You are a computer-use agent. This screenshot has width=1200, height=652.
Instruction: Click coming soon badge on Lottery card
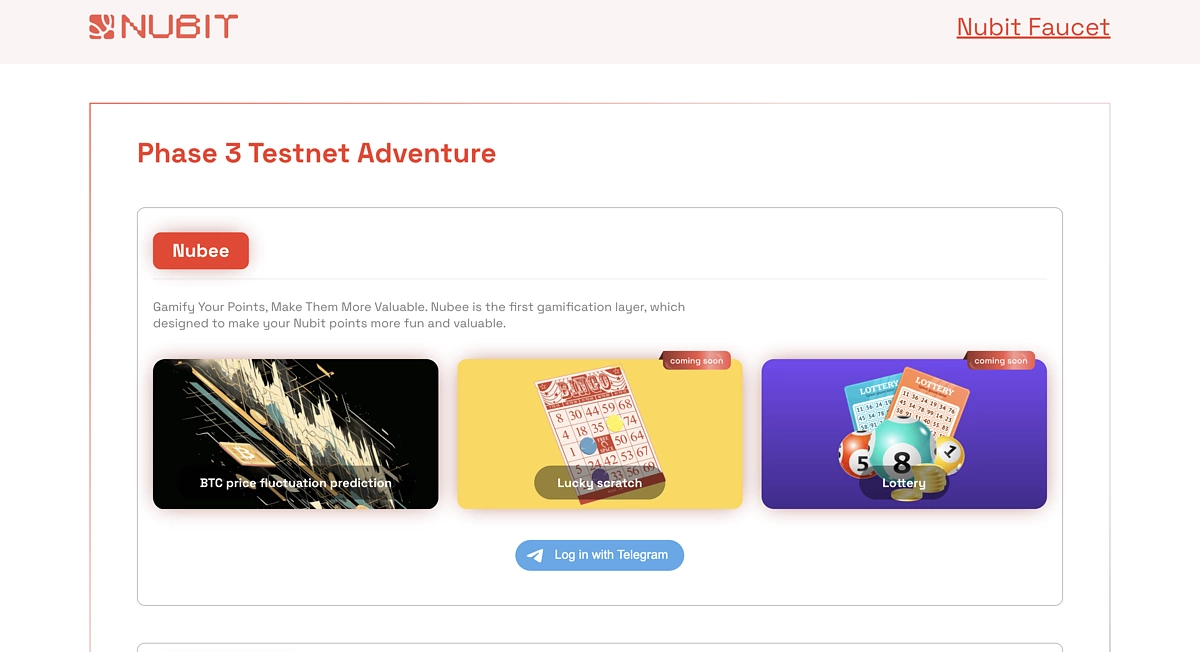click(1000, 360)
